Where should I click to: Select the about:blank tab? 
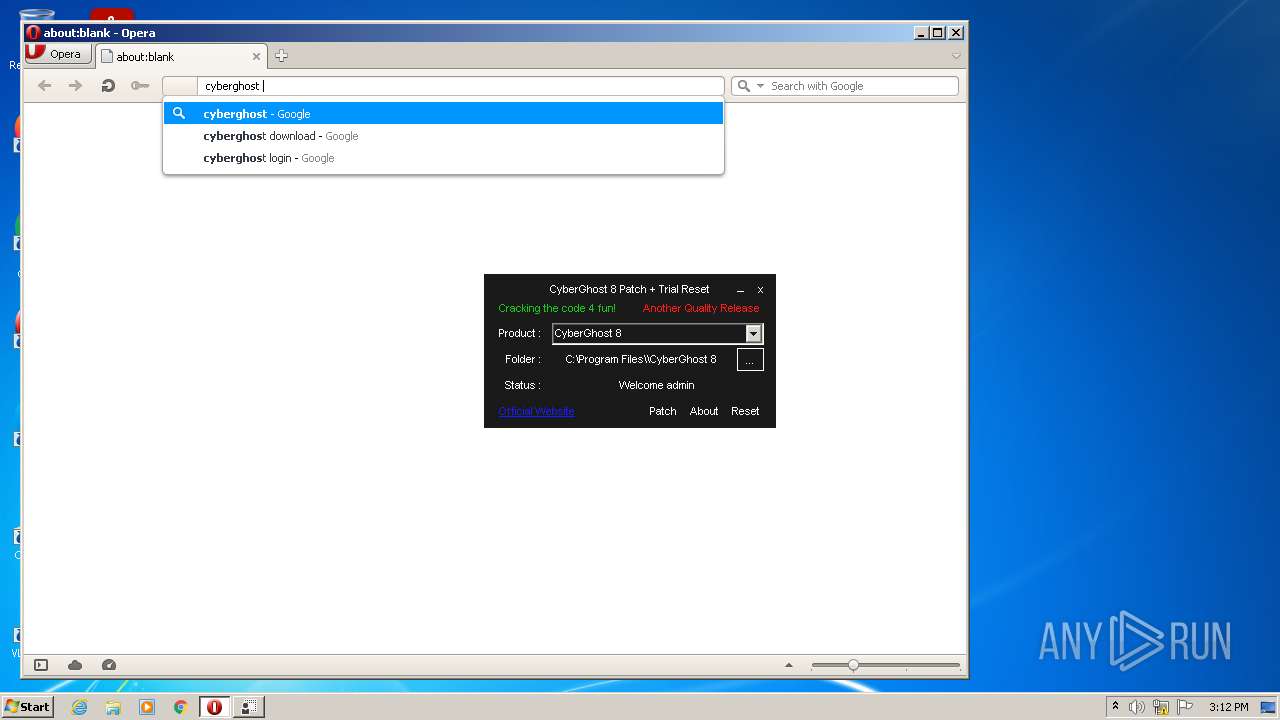180,57
